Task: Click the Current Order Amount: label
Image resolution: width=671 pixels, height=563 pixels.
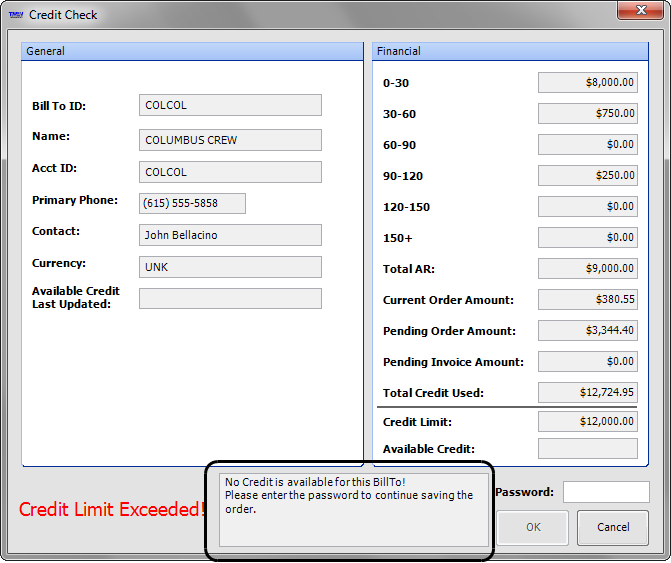Action: point(448,300)
